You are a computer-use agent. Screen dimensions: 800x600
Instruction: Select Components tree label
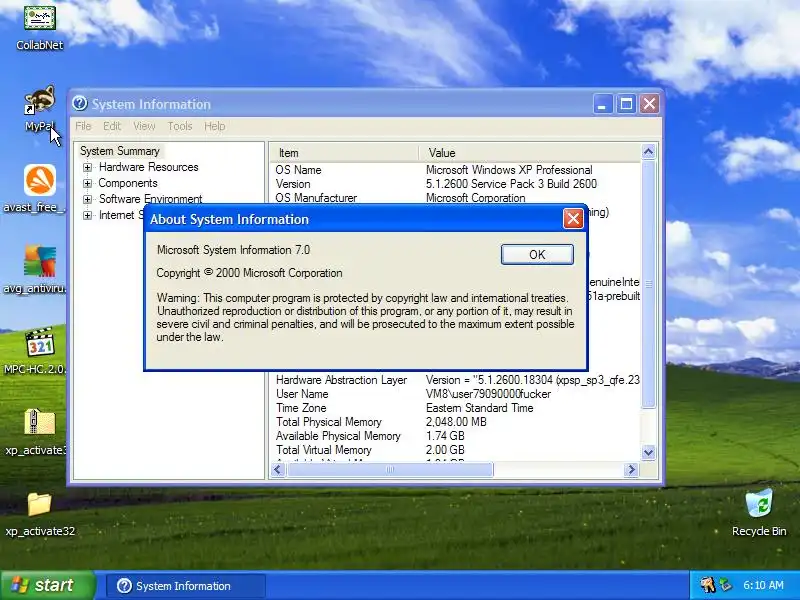[x=128, y=183]
